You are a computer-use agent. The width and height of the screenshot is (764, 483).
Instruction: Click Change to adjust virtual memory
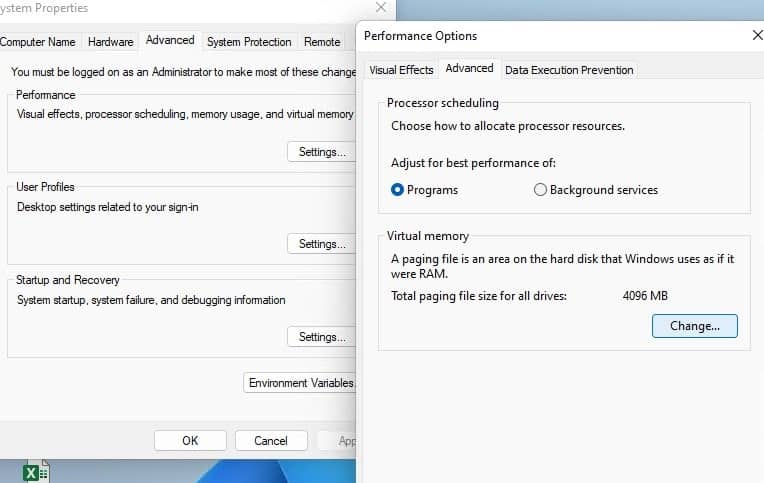[694, 326]
